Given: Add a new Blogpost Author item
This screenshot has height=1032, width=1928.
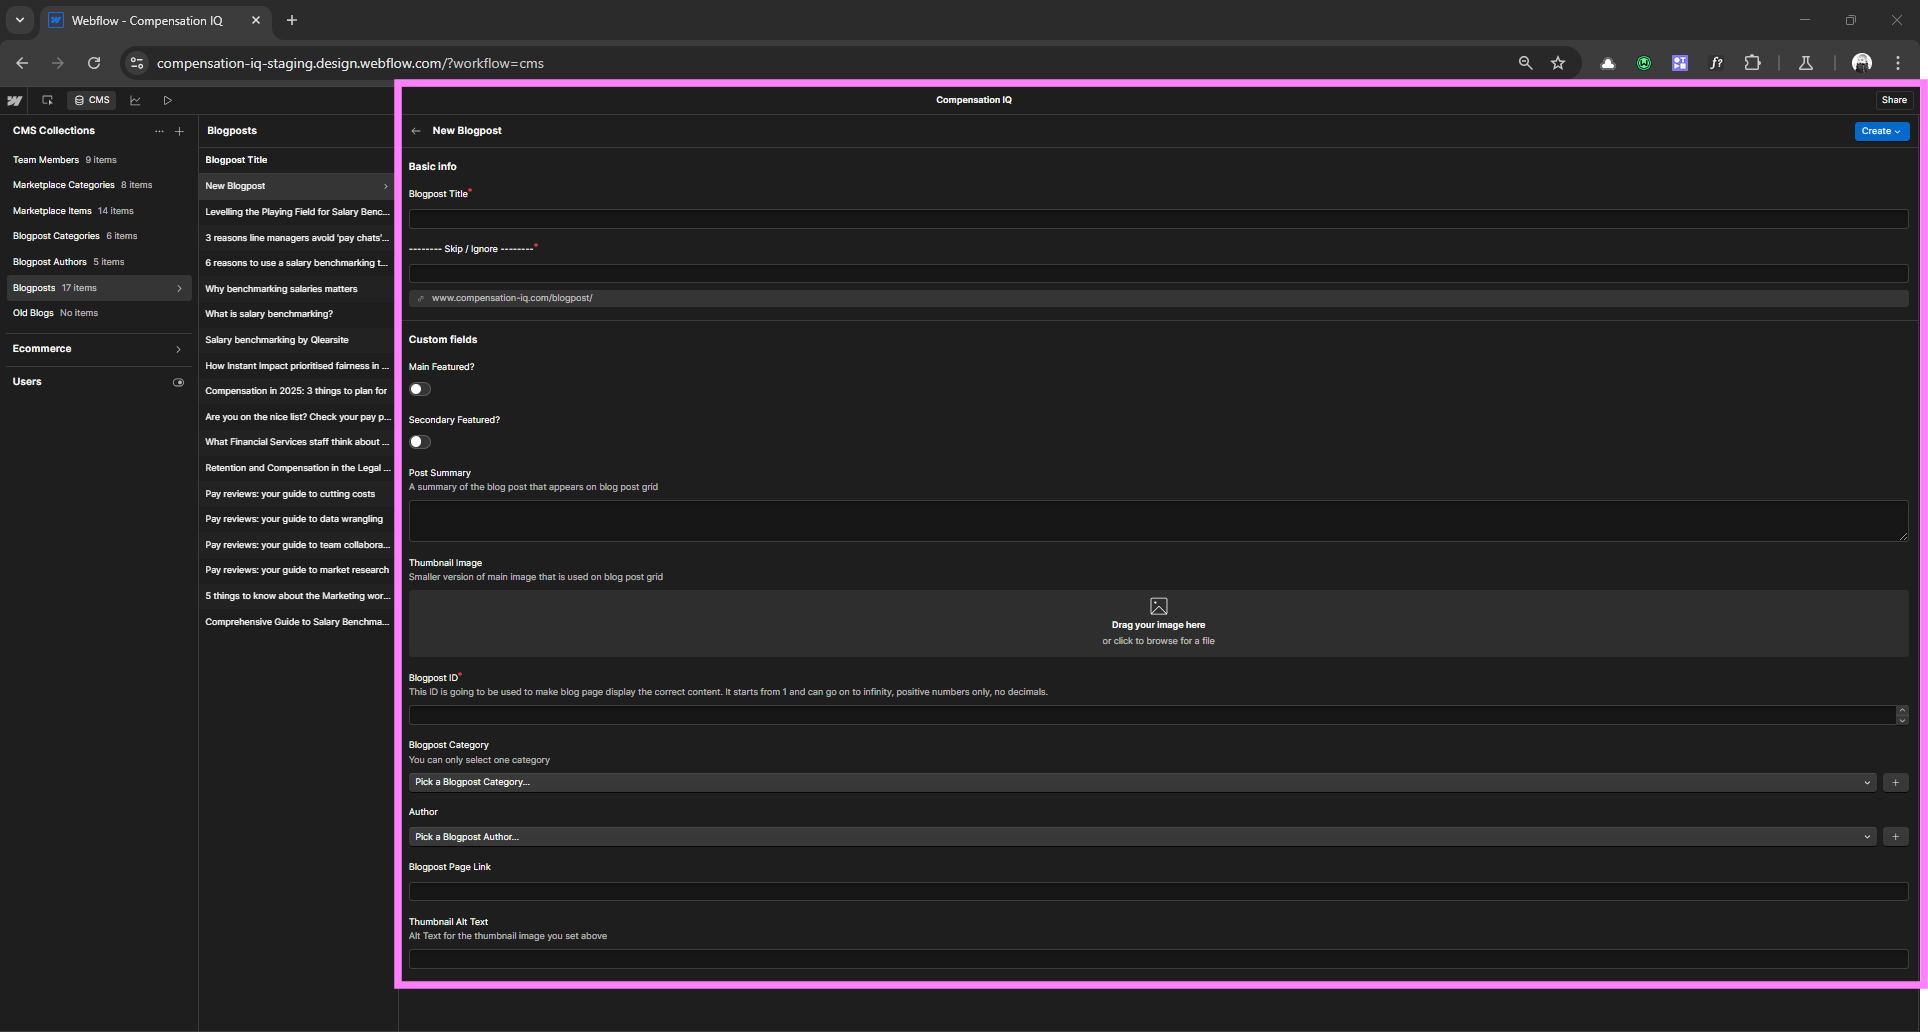Looking at the screenshot, I should [x=1896, y=837].
